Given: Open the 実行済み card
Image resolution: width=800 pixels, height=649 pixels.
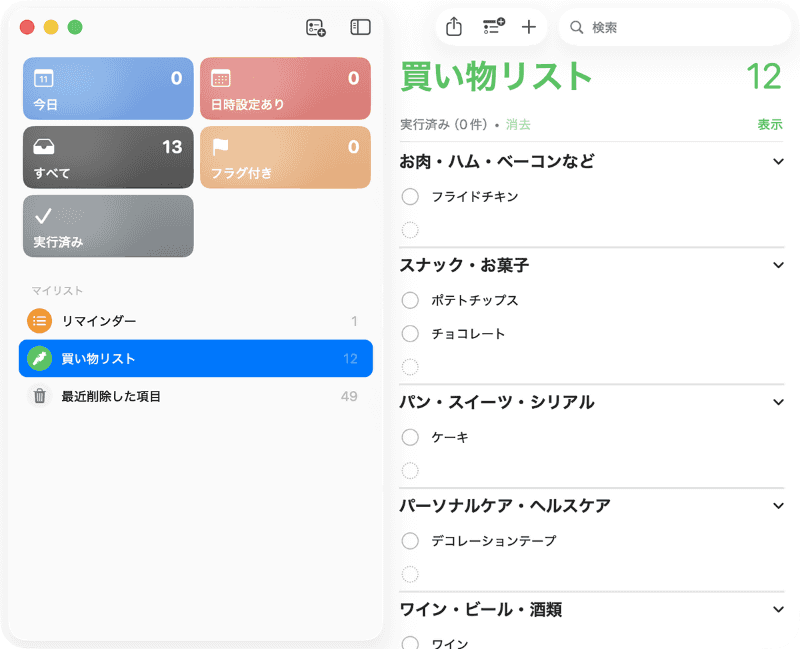Looking at the screenshot, I should click(107, 226).
